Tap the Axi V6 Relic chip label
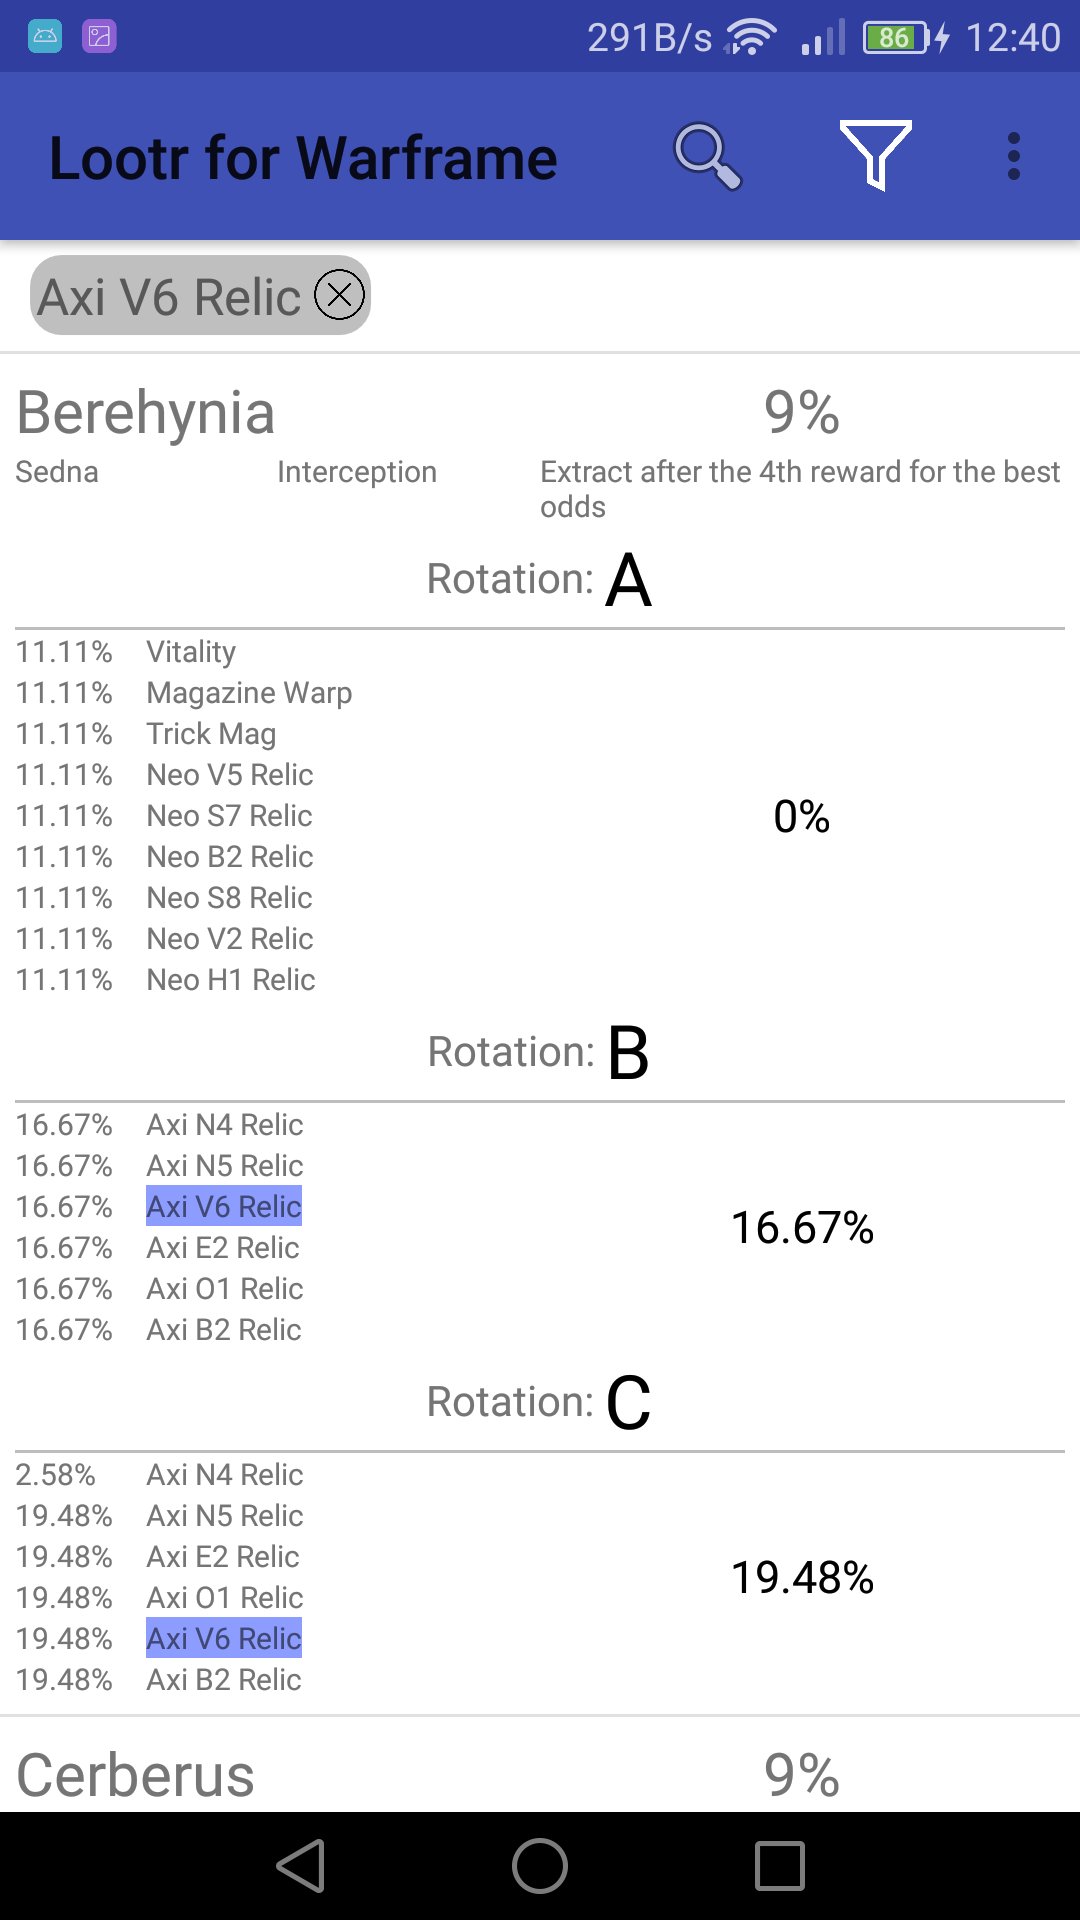The width and height of the screenshot is (1080, 1920). pos(169,297)
